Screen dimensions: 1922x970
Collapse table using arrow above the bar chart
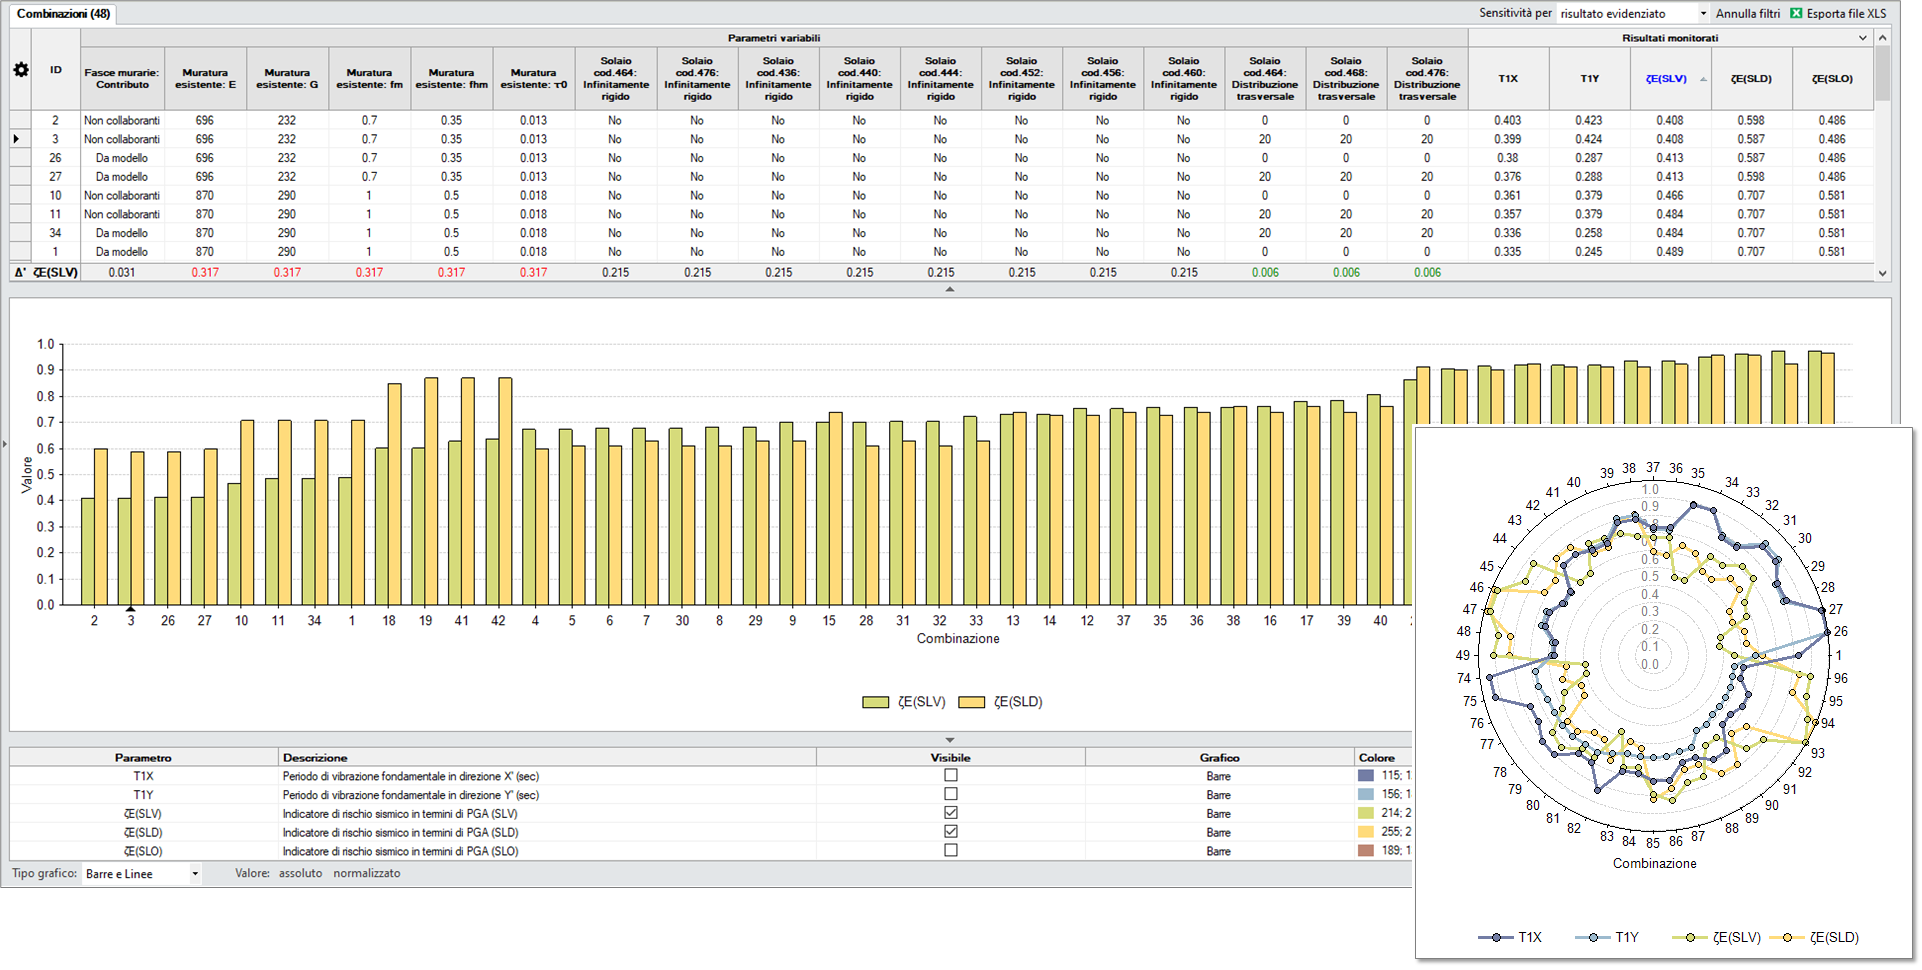(949, 289)
